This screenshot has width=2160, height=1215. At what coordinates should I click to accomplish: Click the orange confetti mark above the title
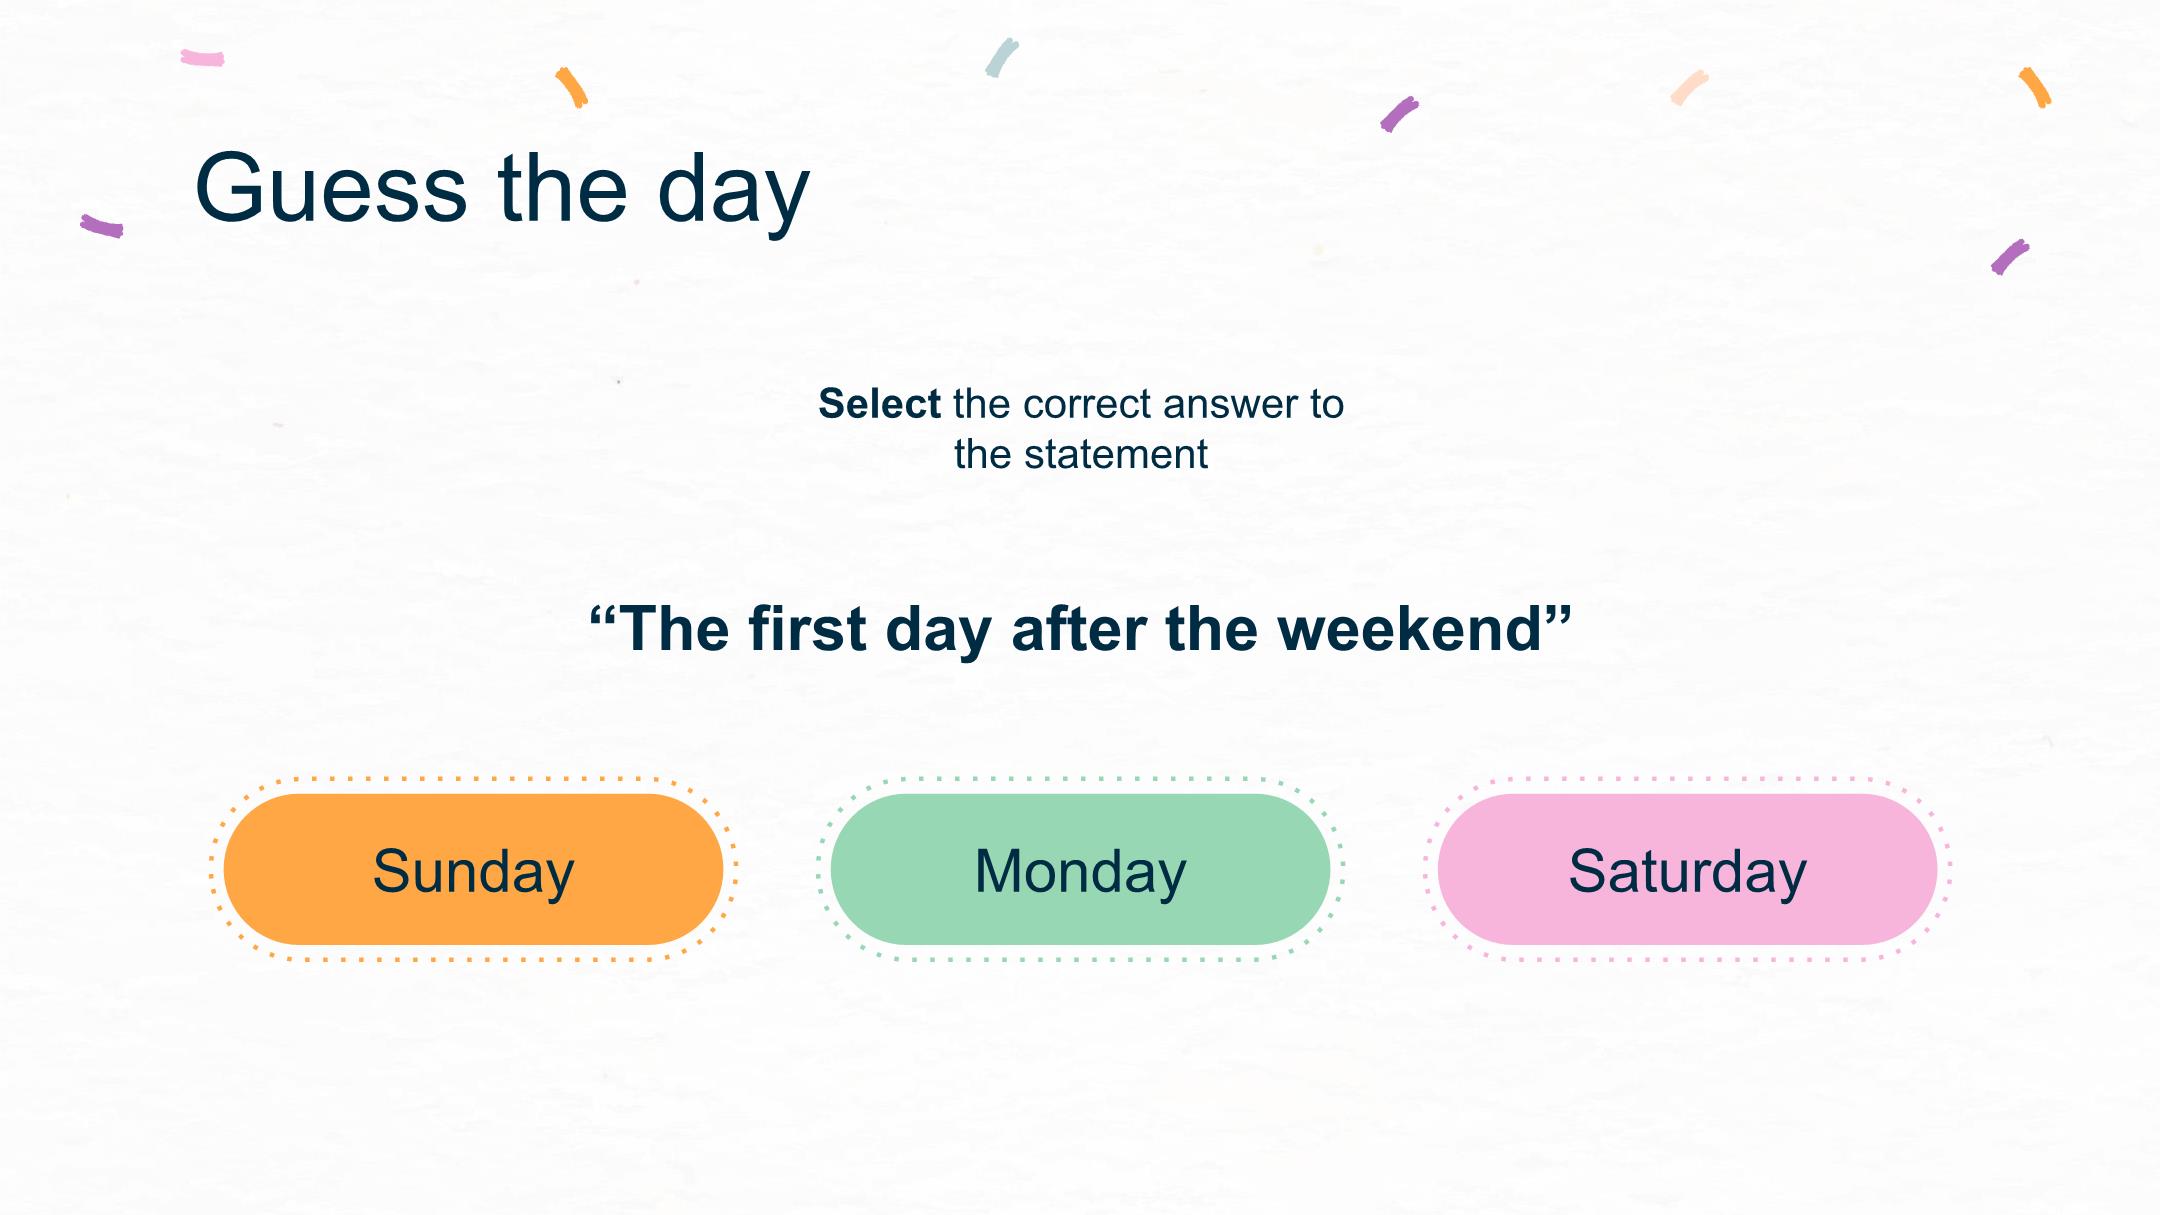[572, 87]
